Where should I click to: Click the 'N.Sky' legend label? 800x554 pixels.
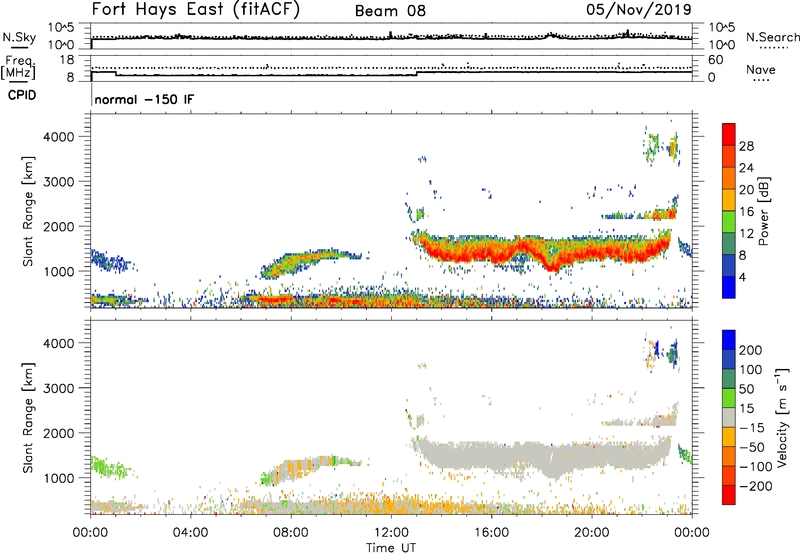[x=19, y=37]
